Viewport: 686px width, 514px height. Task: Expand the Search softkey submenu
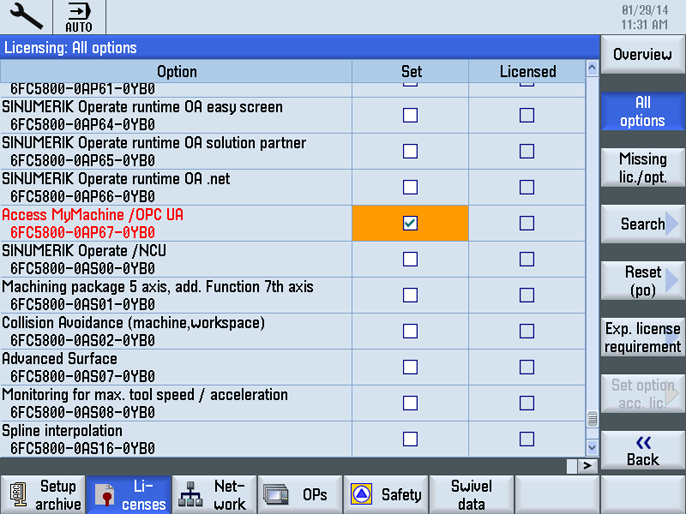(642, 224)
